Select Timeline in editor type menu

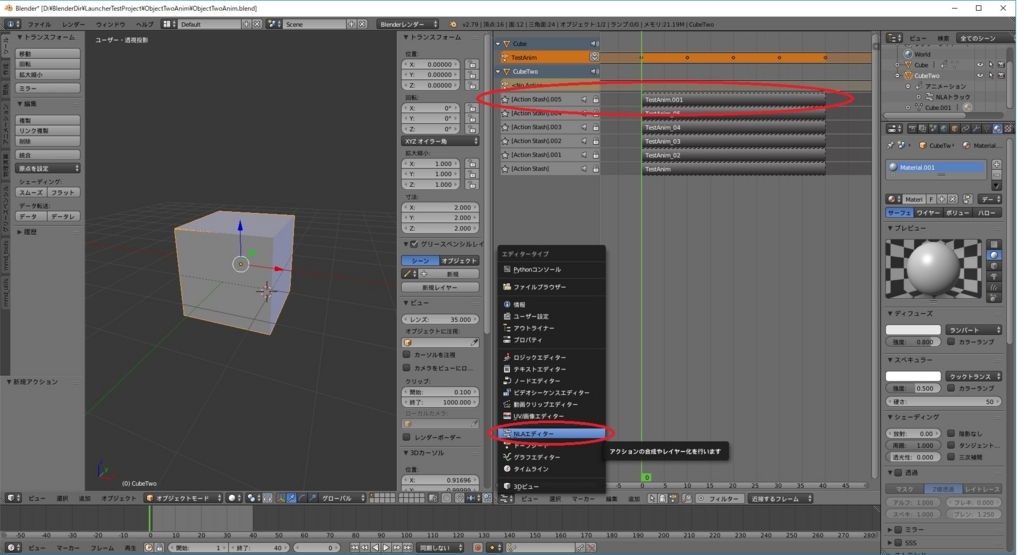pos(552,469)
